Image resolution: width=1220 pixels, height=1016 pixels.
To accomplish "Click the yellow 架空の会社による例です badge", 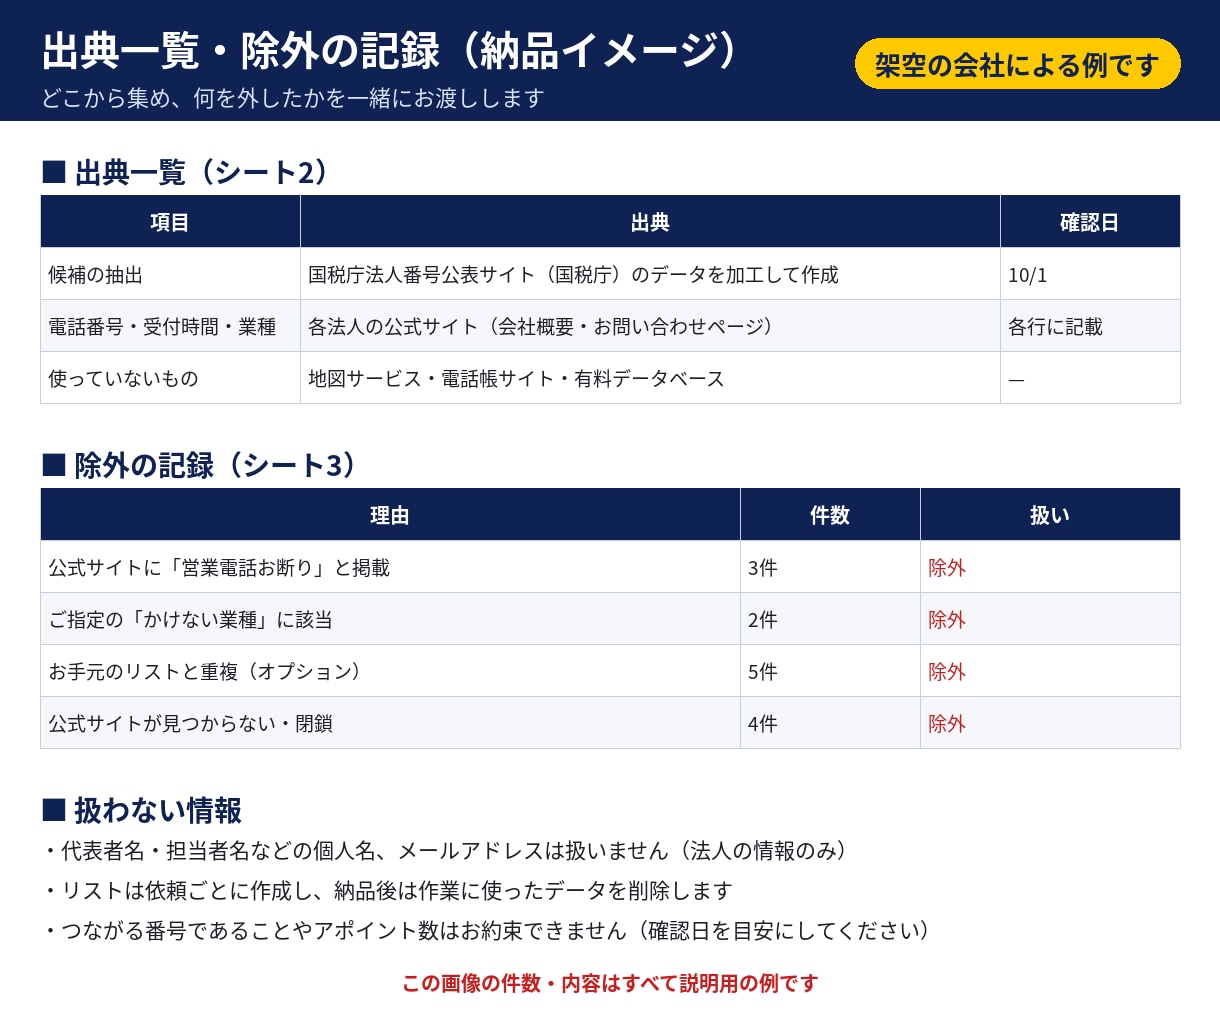I will point(1017,64).
